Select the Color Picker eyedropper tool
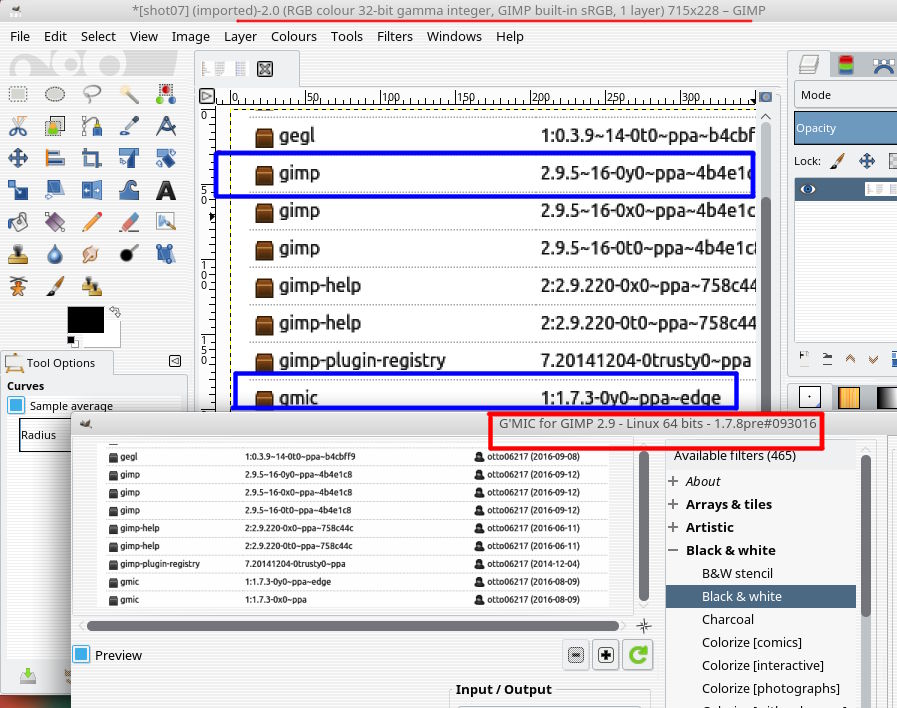Viewport: 897px width, 708px height. coord(129,126)
